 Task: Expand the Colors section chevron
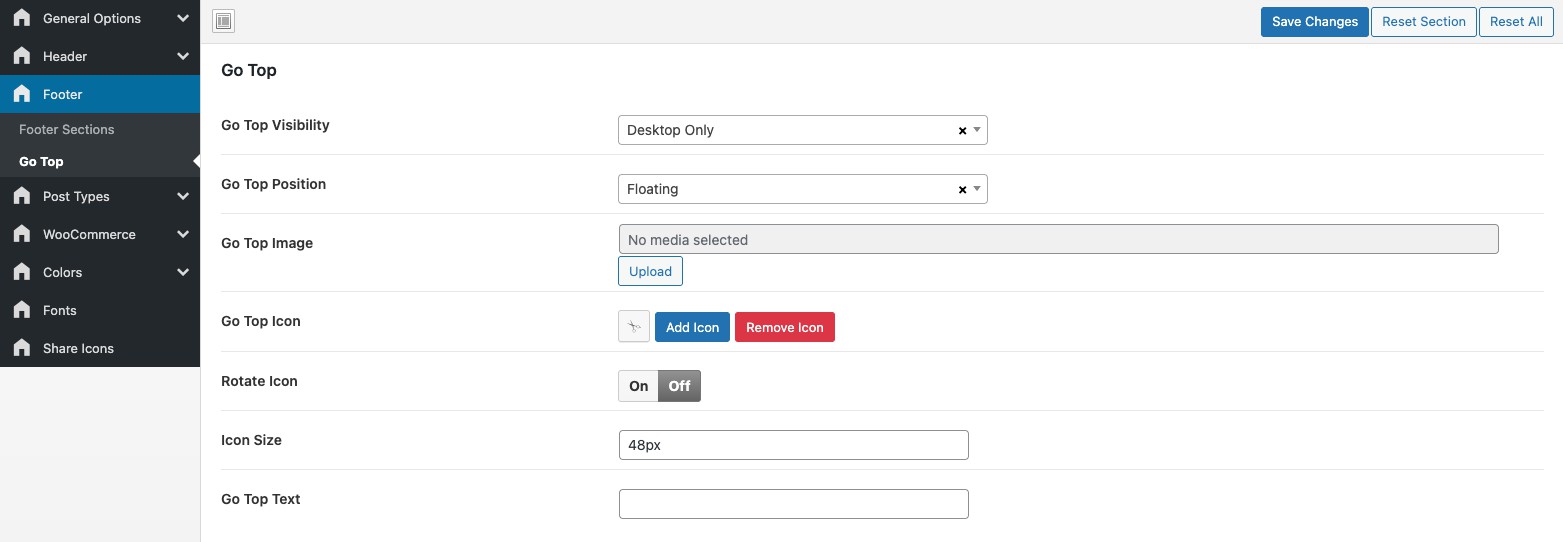(183, 272)
